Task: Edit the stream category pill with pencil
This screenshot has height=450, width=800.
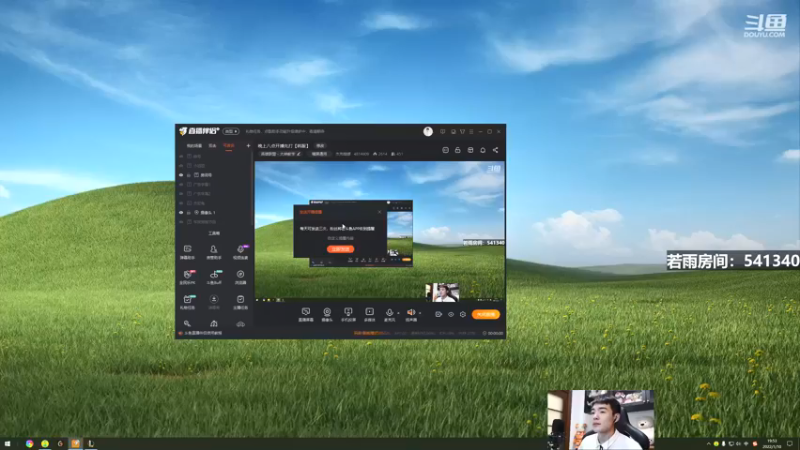Action: pos(281,154)
